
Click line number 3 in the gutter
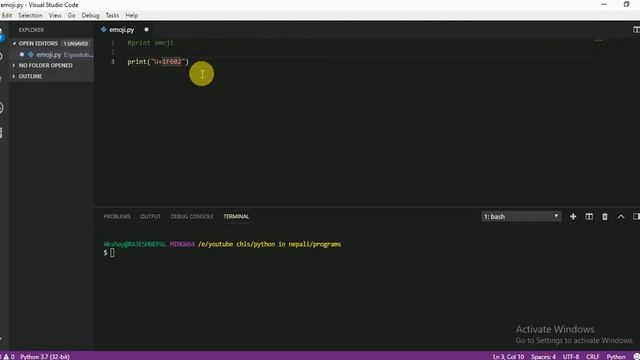click(x=113, y=62)
